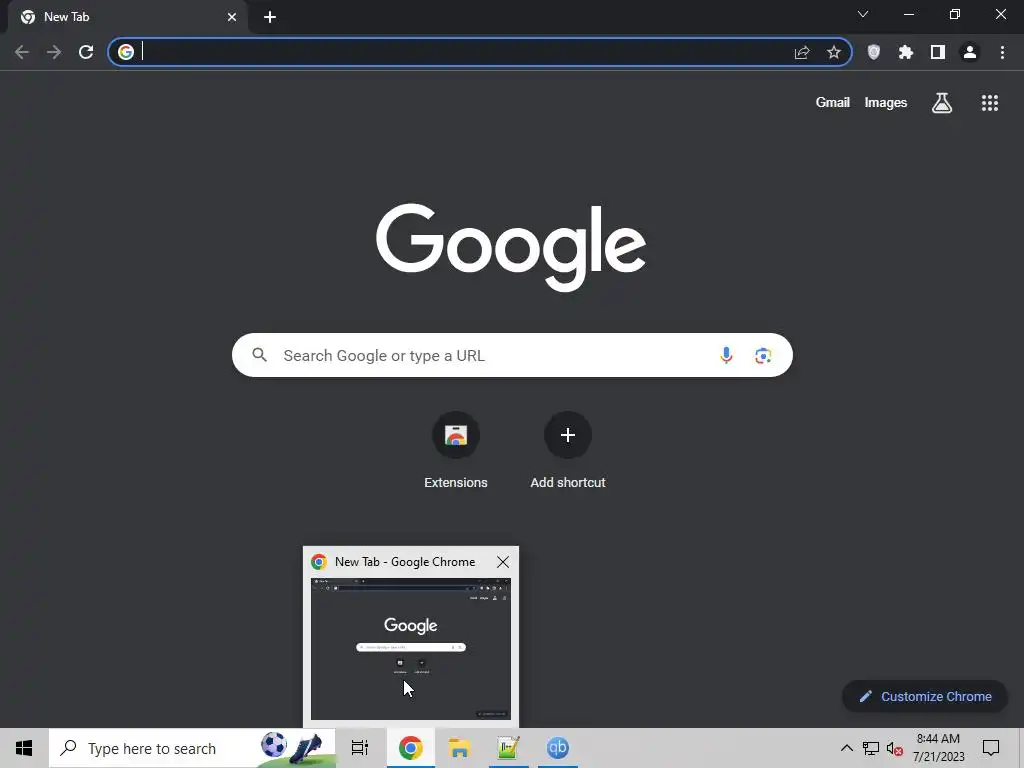Go forward using the forward arrow
Screen dimensions: 1024x768
[x=54, y=52]
